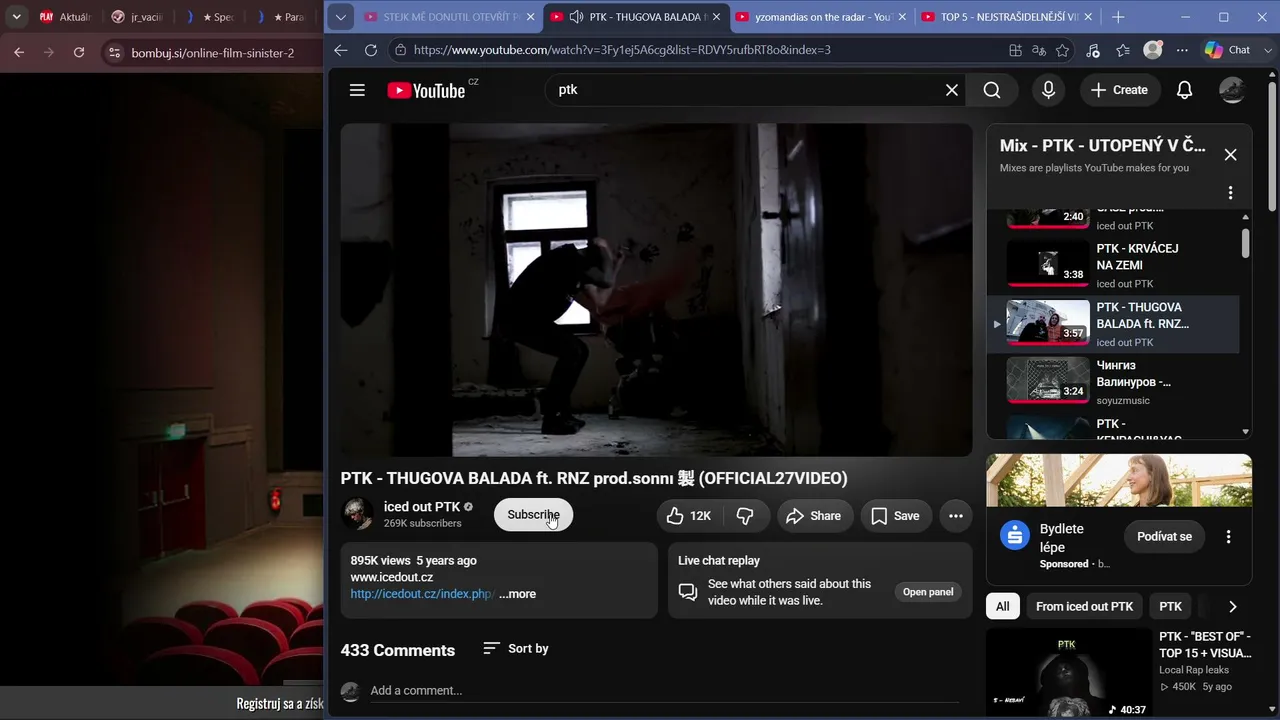Open the YouTube guide hamburger menu

pyautogui.click(x=357, y=90)
